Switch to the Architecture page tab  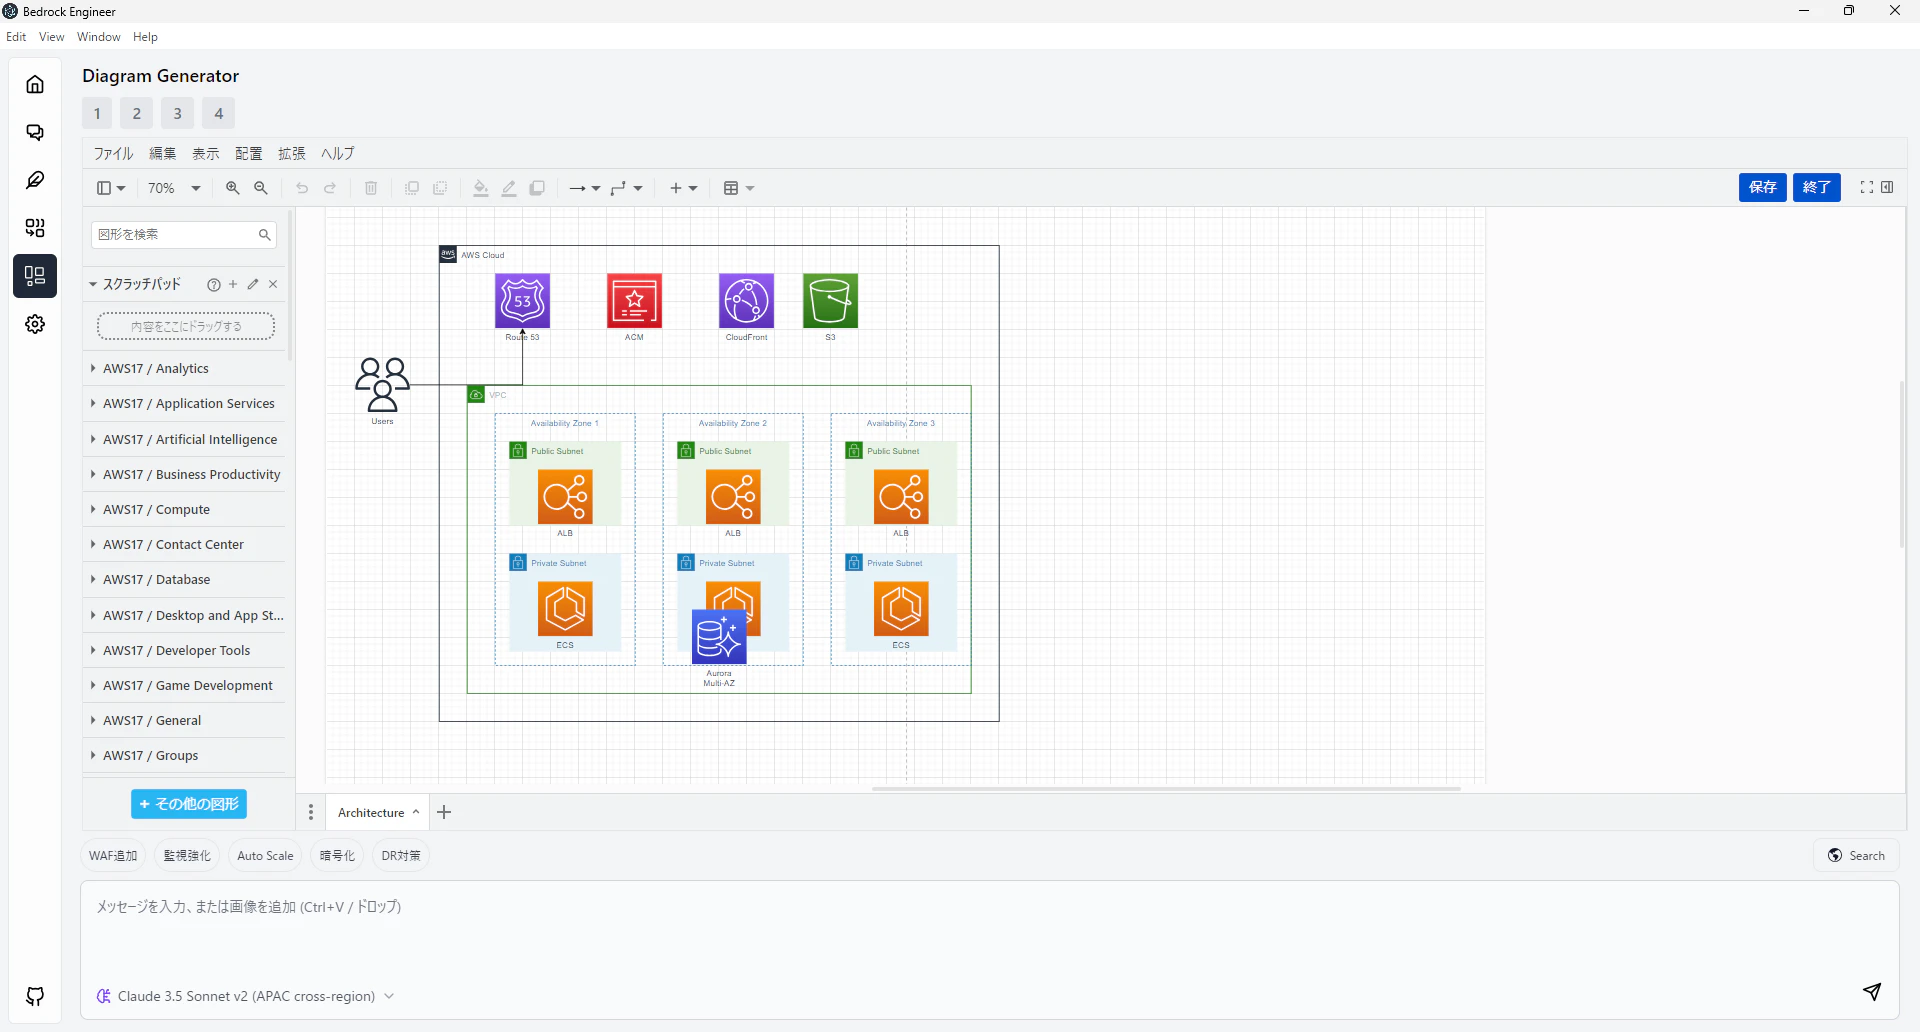coord(378,813)
